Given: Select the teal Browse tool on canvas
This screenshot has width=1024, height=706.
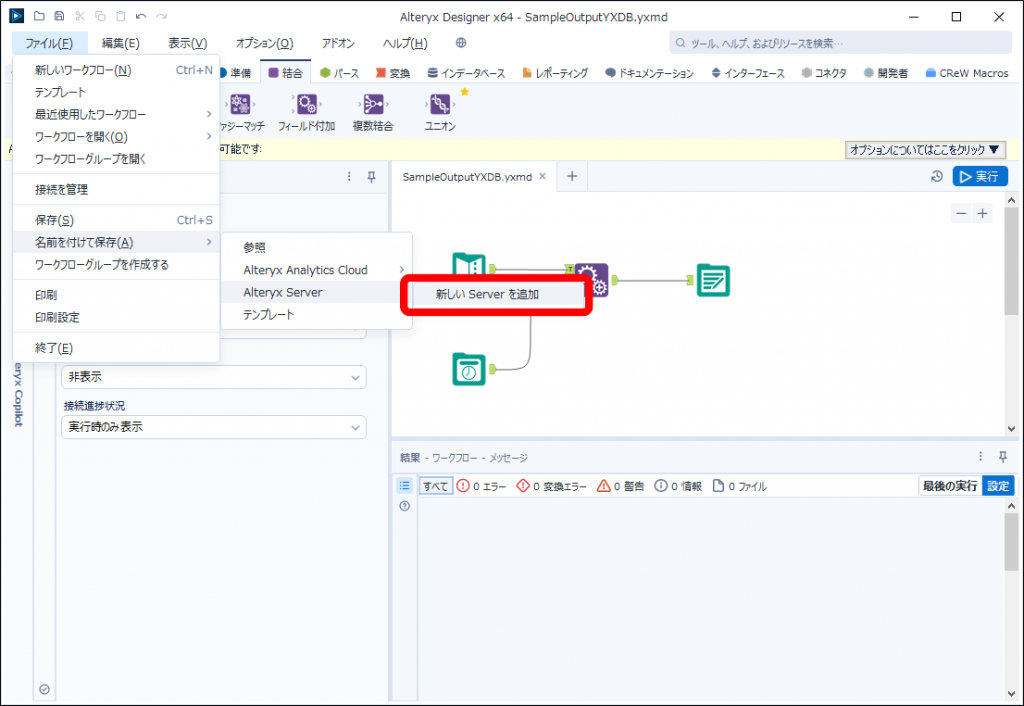Looking at the screenshot, I should click(x=712, y=280).
